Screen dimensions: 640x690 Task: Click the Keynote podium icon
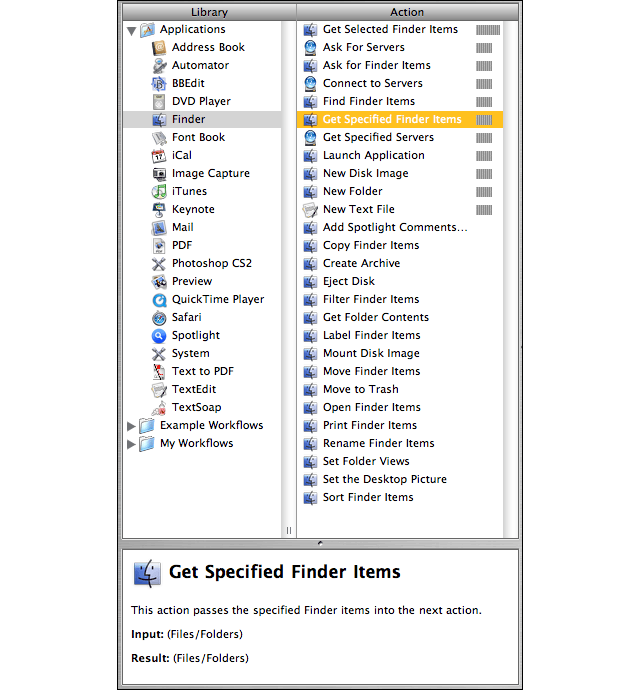(159, 209)
